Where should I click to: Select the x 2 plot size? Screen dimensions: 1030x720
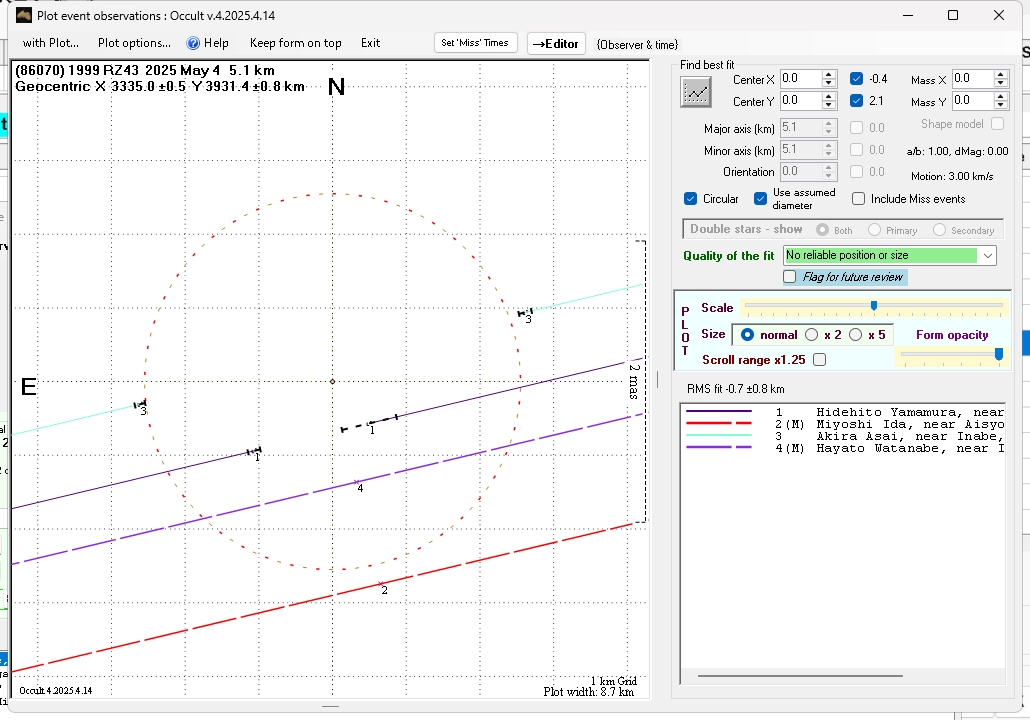(812, 335)
